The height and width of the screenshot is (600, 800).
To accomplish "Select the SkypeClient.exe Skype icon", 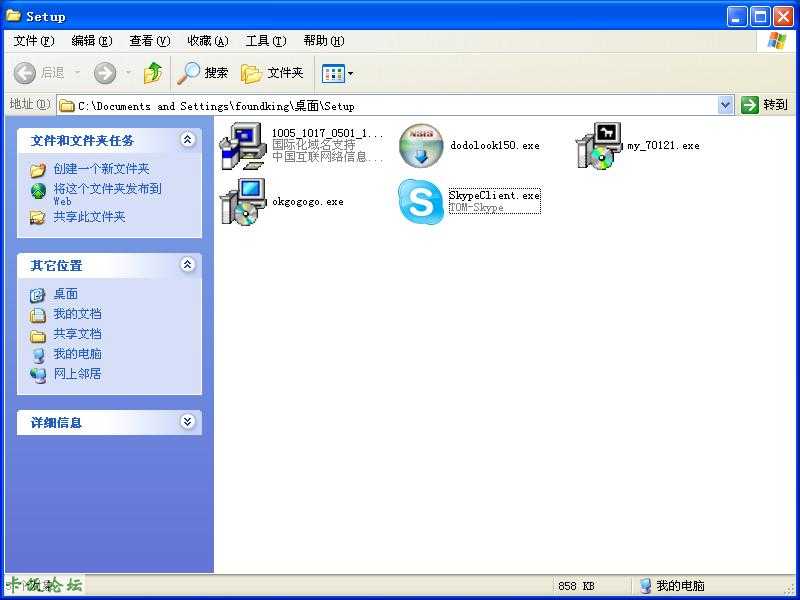I will point(421,202).
